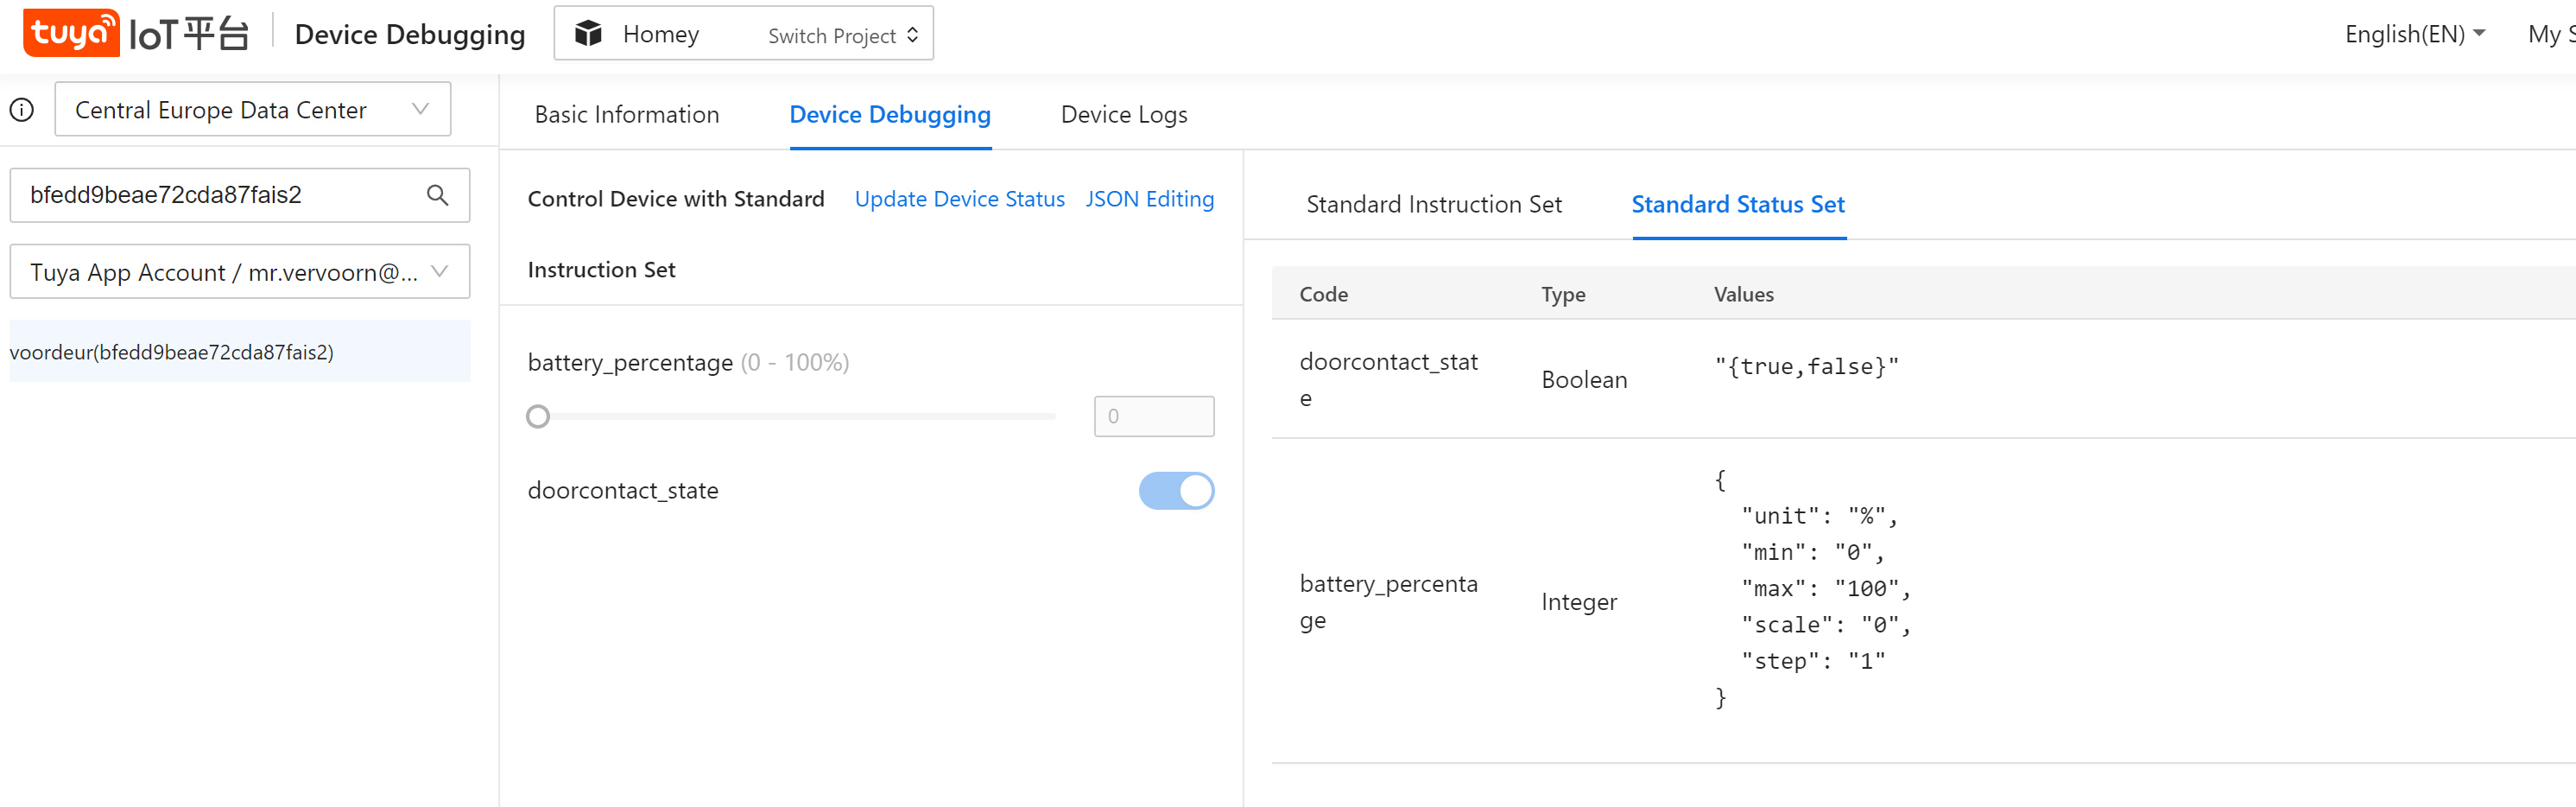Click the info icon beside data center
This screenshot has width=2576, height=807.
pos(22,110)
